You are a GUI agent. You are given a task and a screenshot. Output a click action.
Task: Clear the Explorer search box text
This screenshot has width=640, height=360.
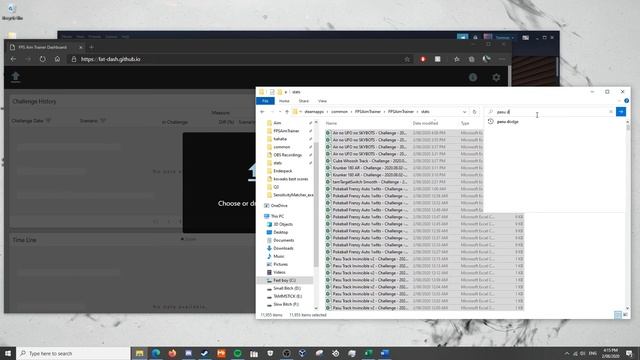click(611, 111)
